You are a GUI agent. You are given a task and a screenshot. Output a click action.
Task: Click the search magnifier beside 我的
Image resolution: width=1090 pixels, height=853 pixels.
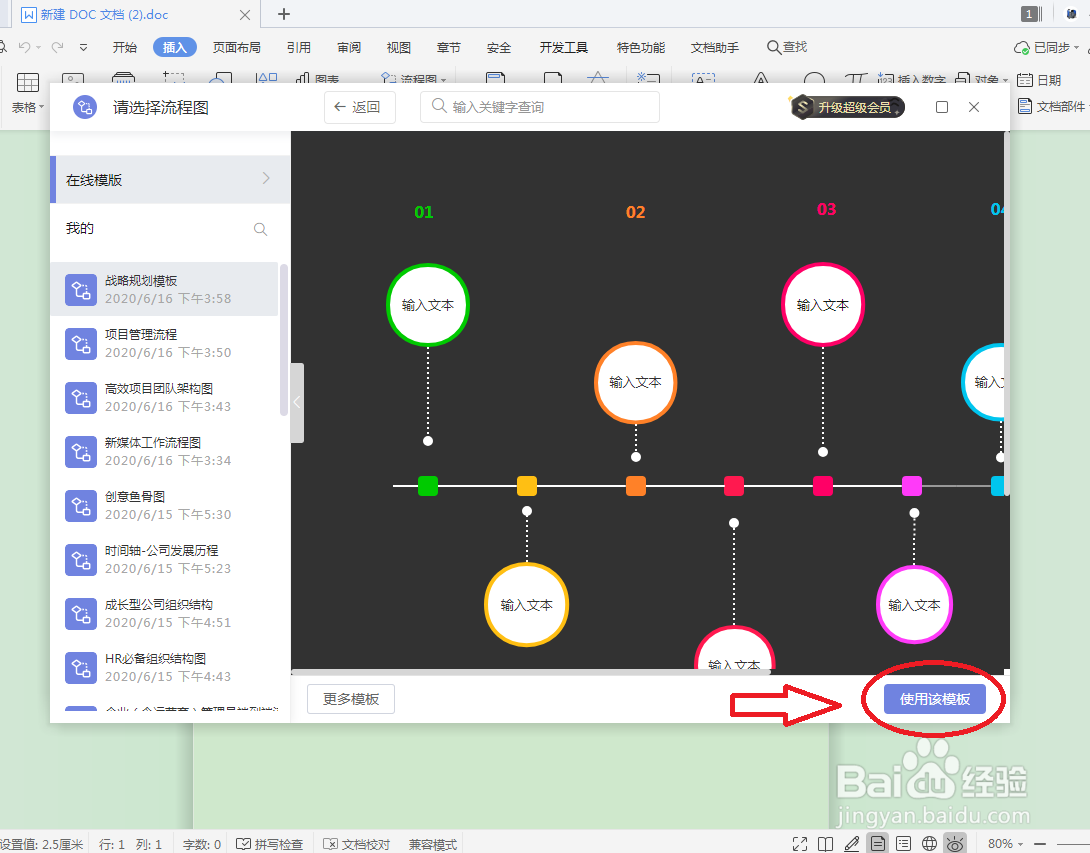coord(261,229)
